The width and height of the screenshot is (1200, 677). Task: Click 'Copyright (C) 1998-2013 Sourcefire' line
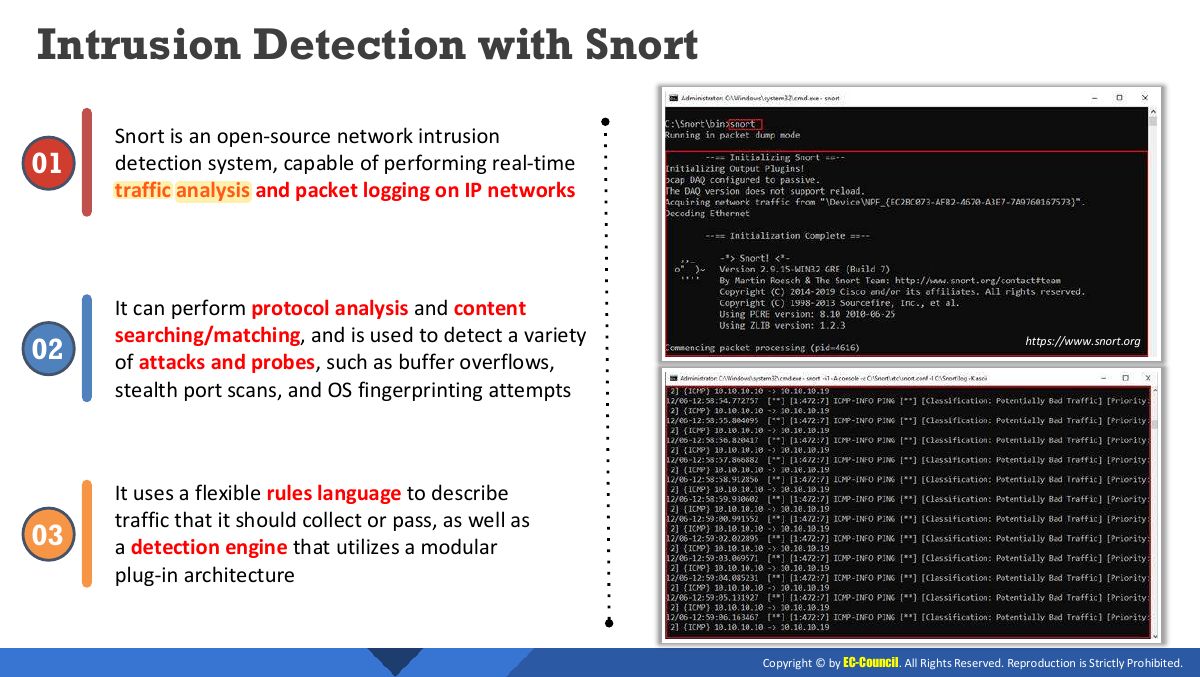coord(839,303)
